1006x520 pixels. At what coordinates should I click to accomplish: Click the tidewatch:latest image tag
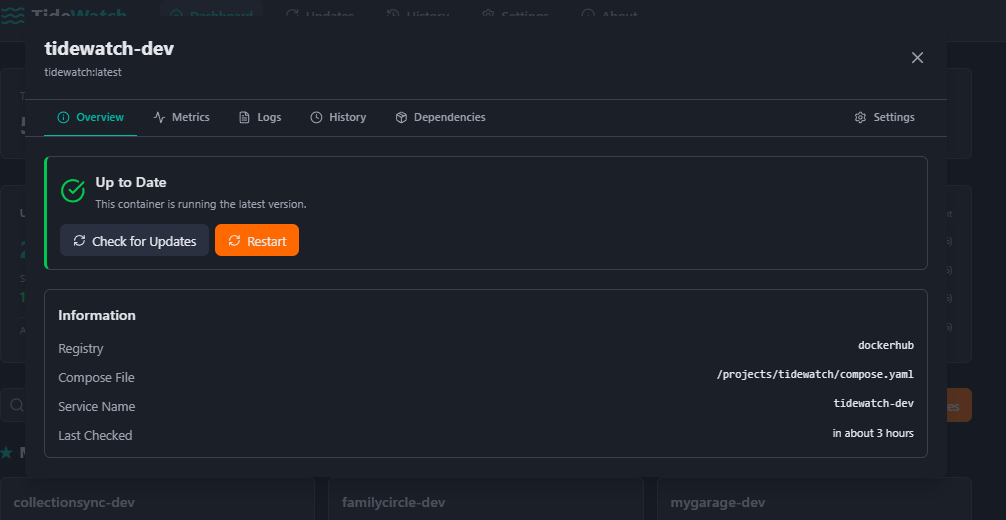click(x=83, y=72)
